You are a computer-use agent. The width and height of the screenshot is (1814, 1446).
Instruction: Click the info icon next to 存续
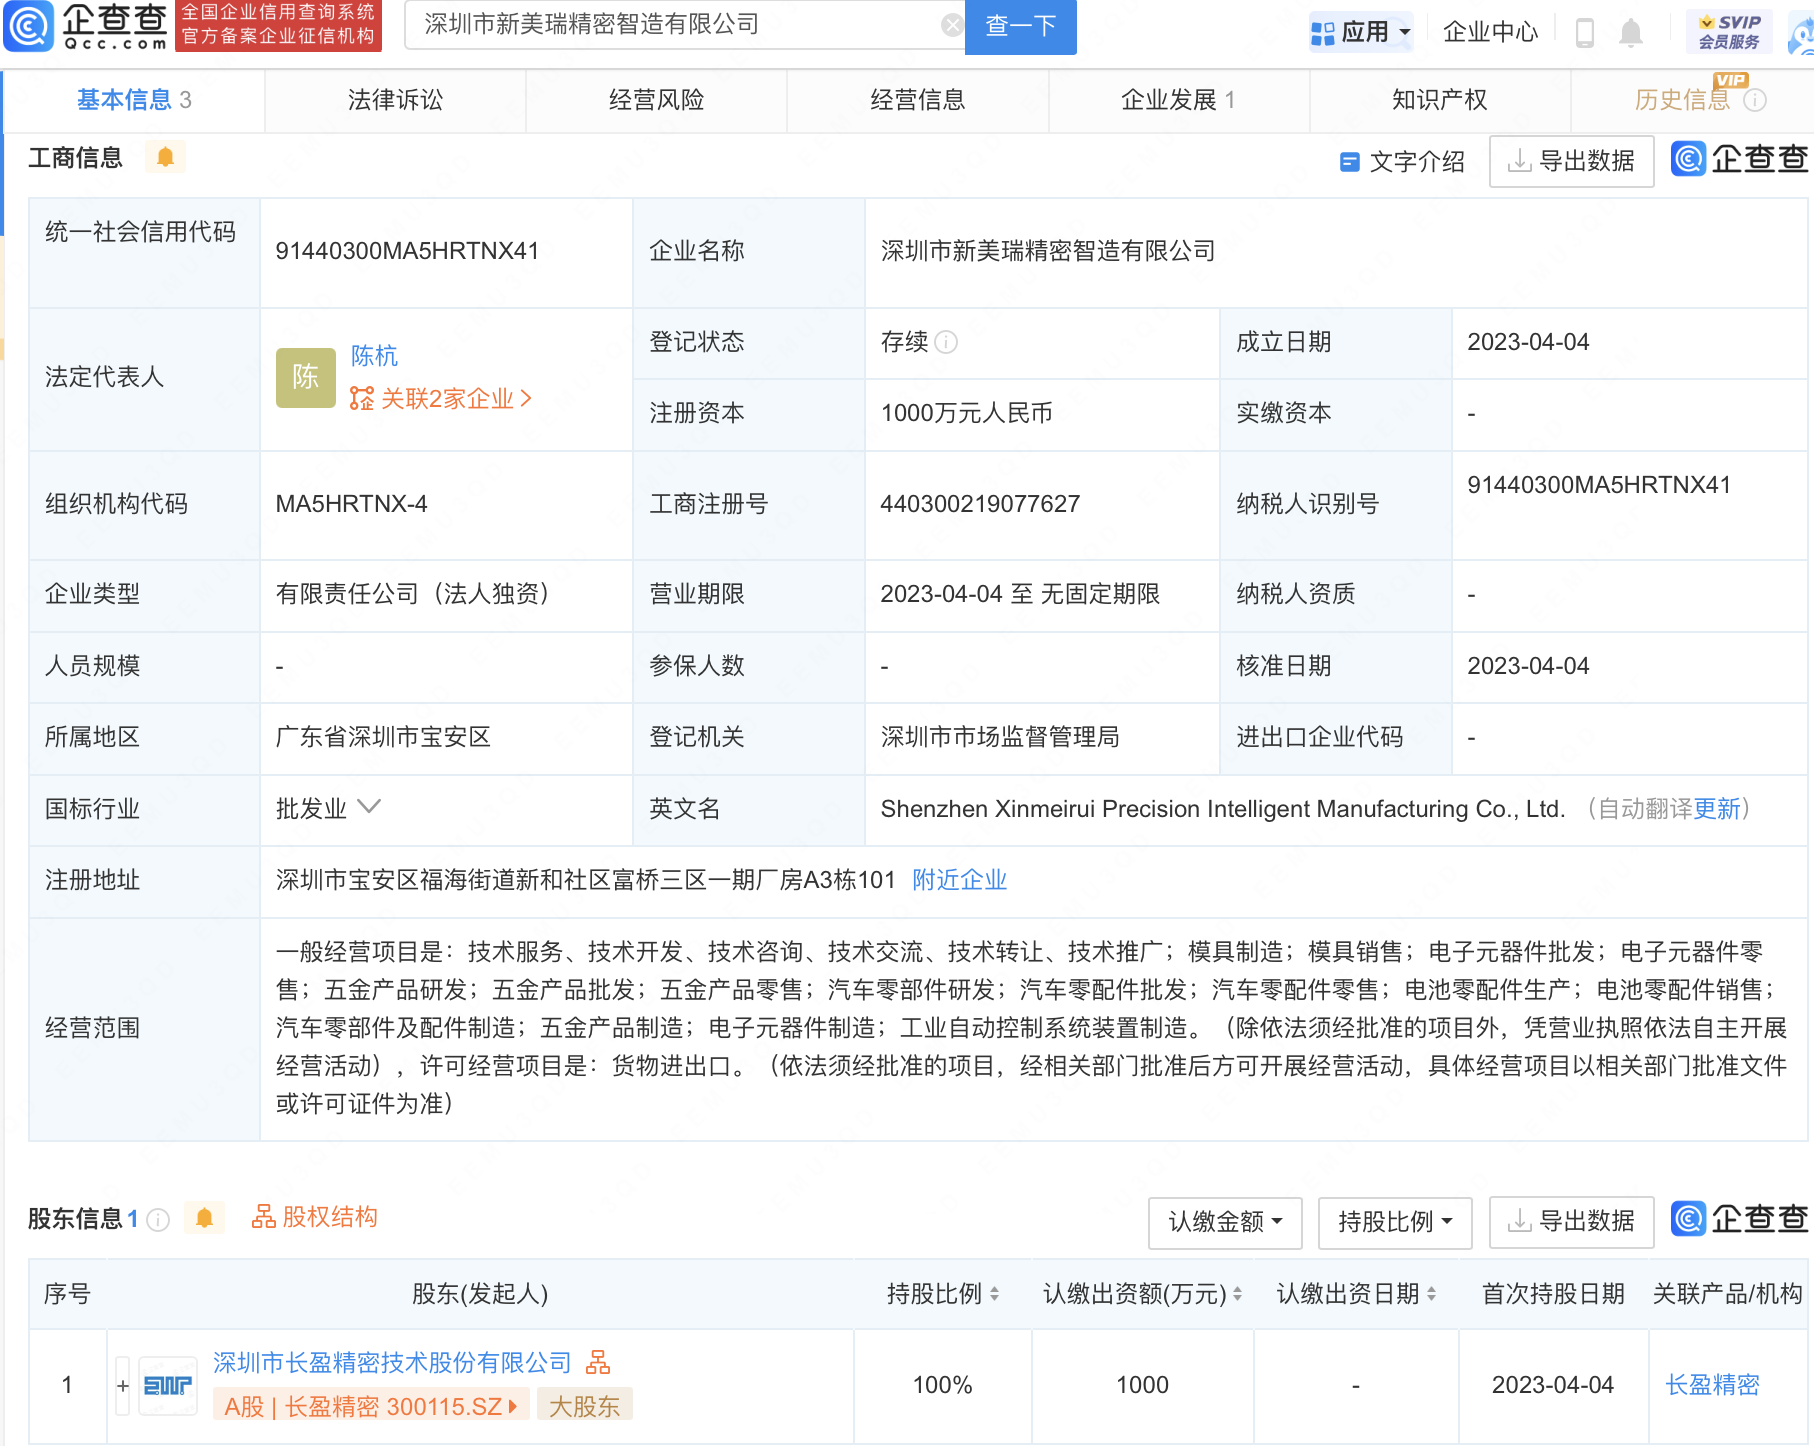[946, 342]
